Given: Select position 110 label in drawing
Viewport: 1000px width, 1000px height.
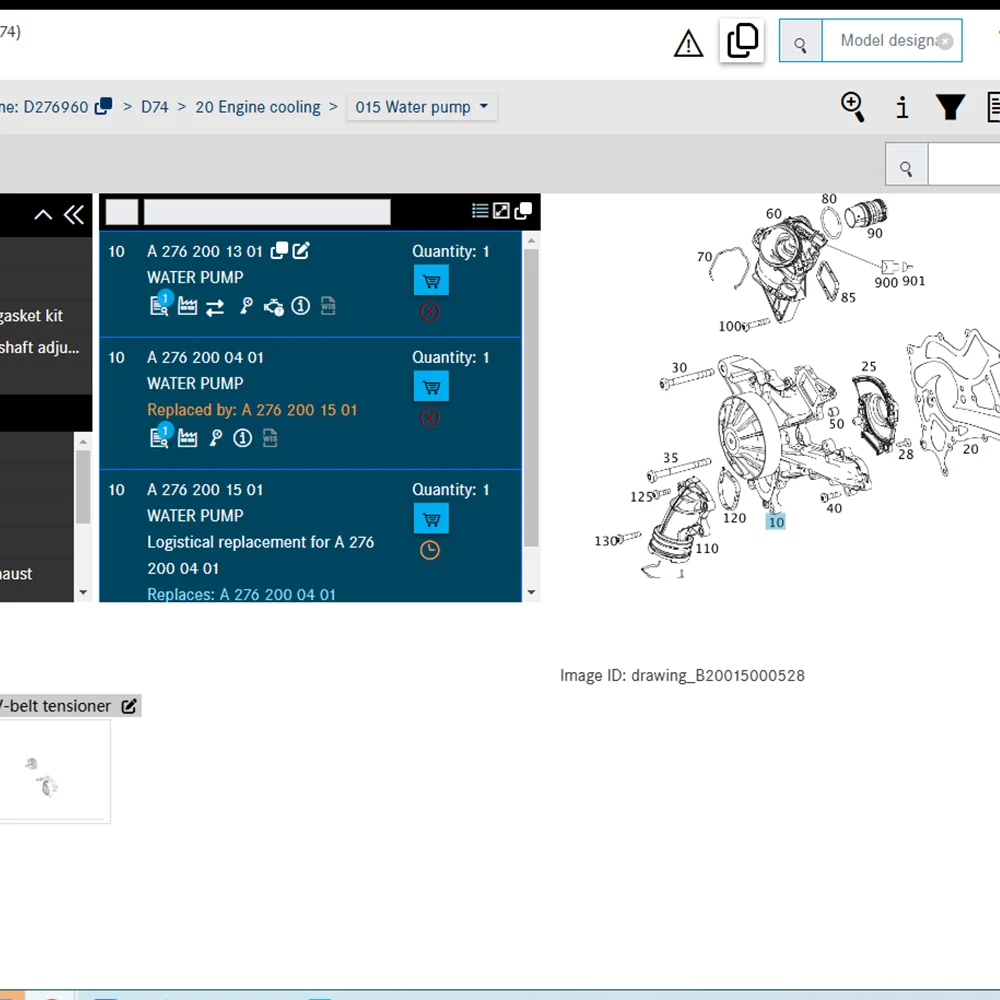Looking at the screenshot, I should 707,548.
